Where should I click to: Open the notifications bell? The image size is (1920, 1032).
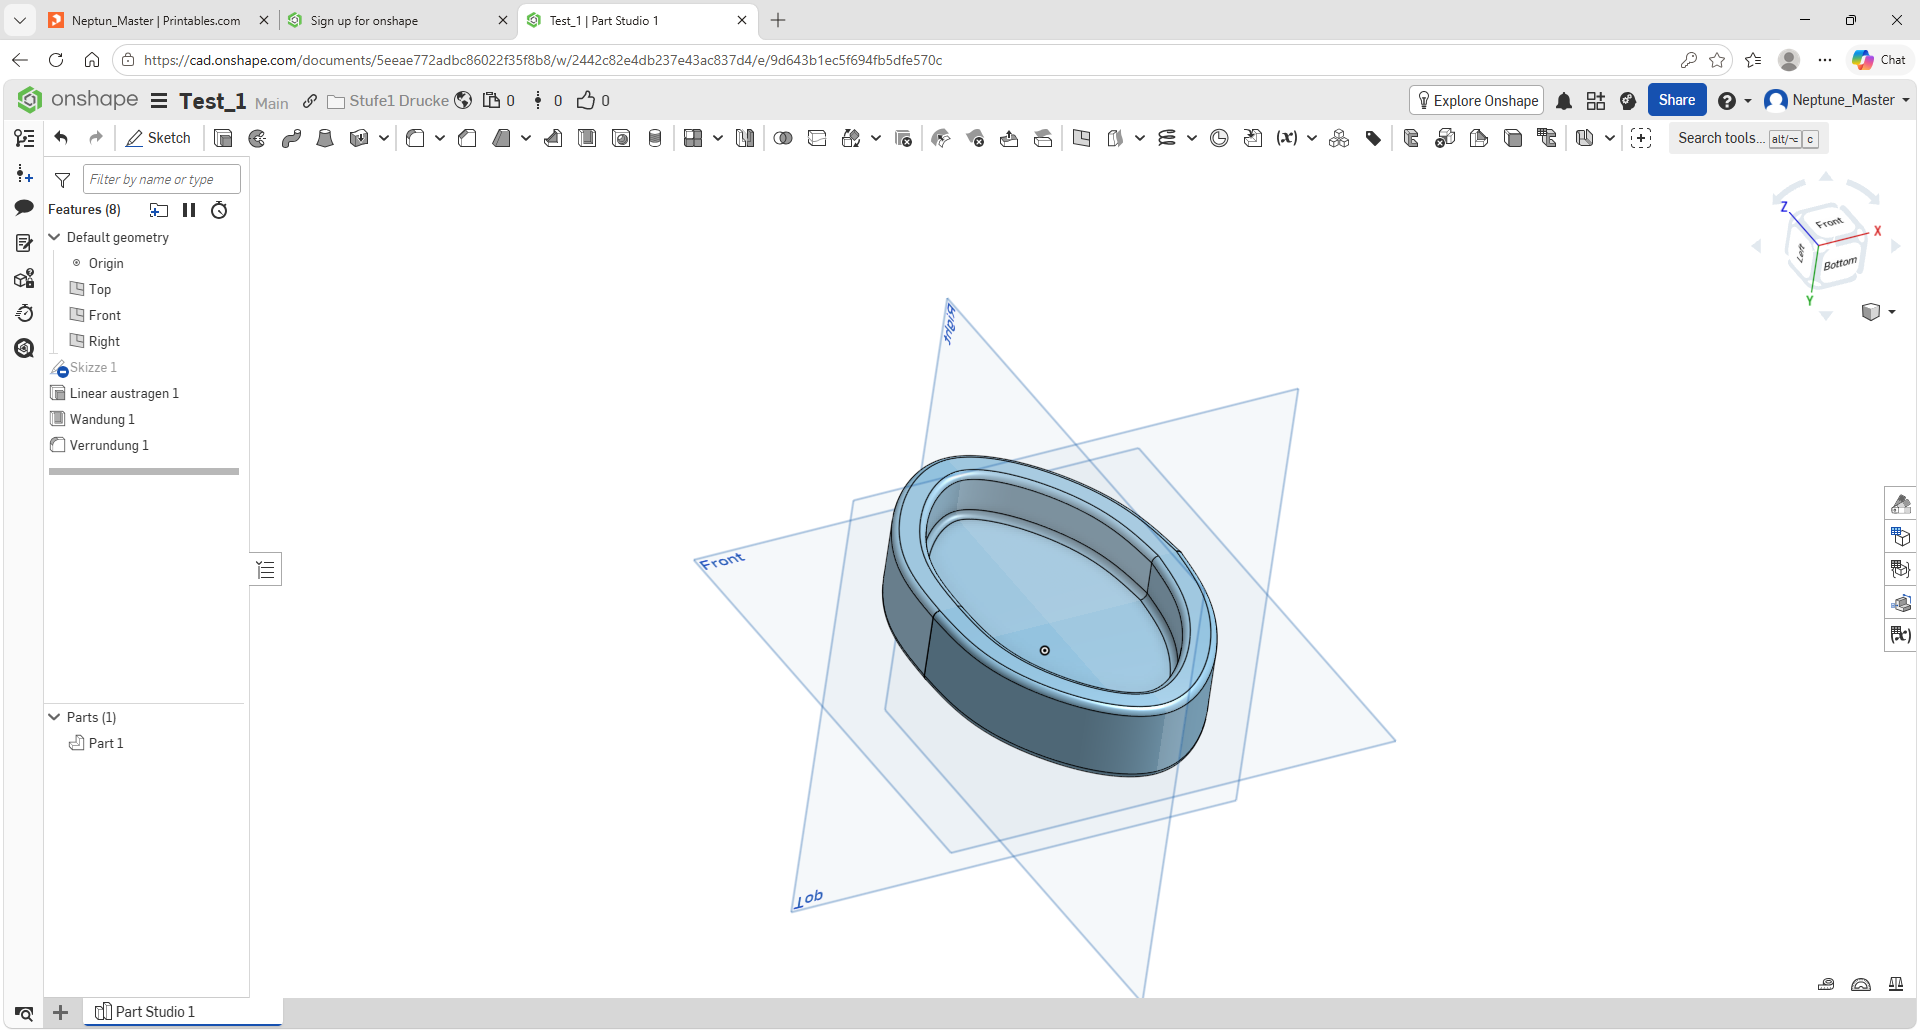pos(1564,101)
